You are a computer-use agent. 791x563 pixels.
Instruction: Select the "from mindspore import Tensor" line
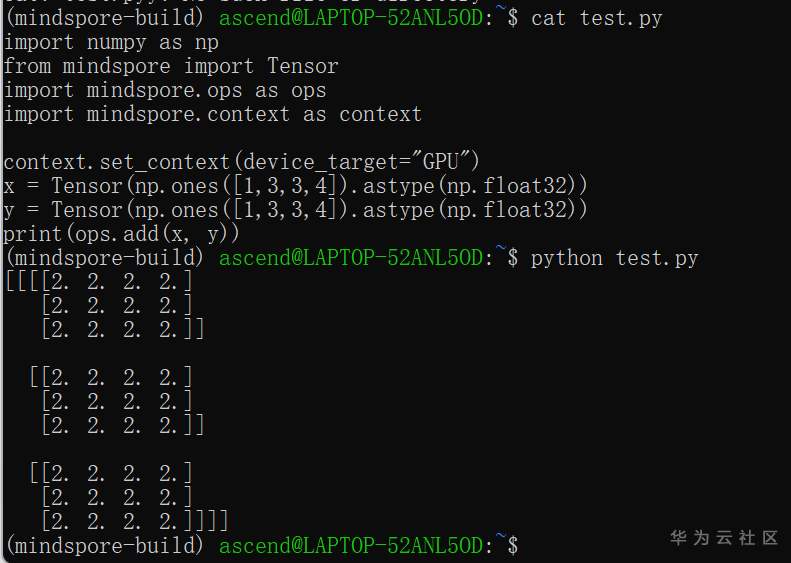(x=171, y=66)
